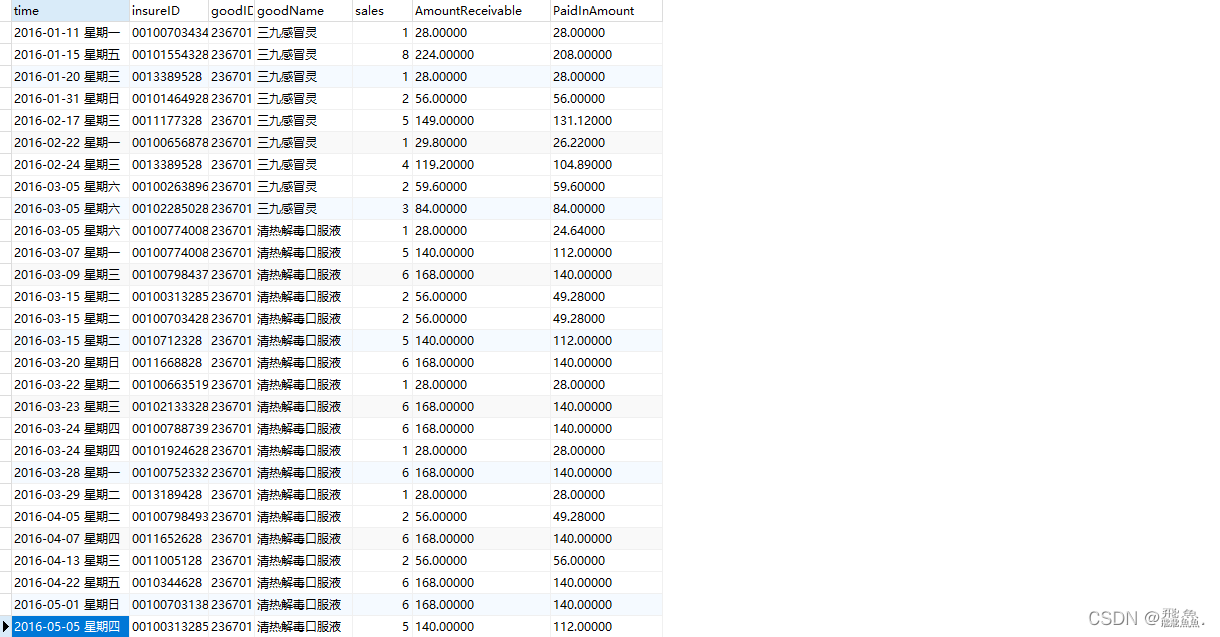The width and height of the screenshot is (1220, 637).
Task: Click AmountReceivable value 119.20000
Action: point(445,165)
